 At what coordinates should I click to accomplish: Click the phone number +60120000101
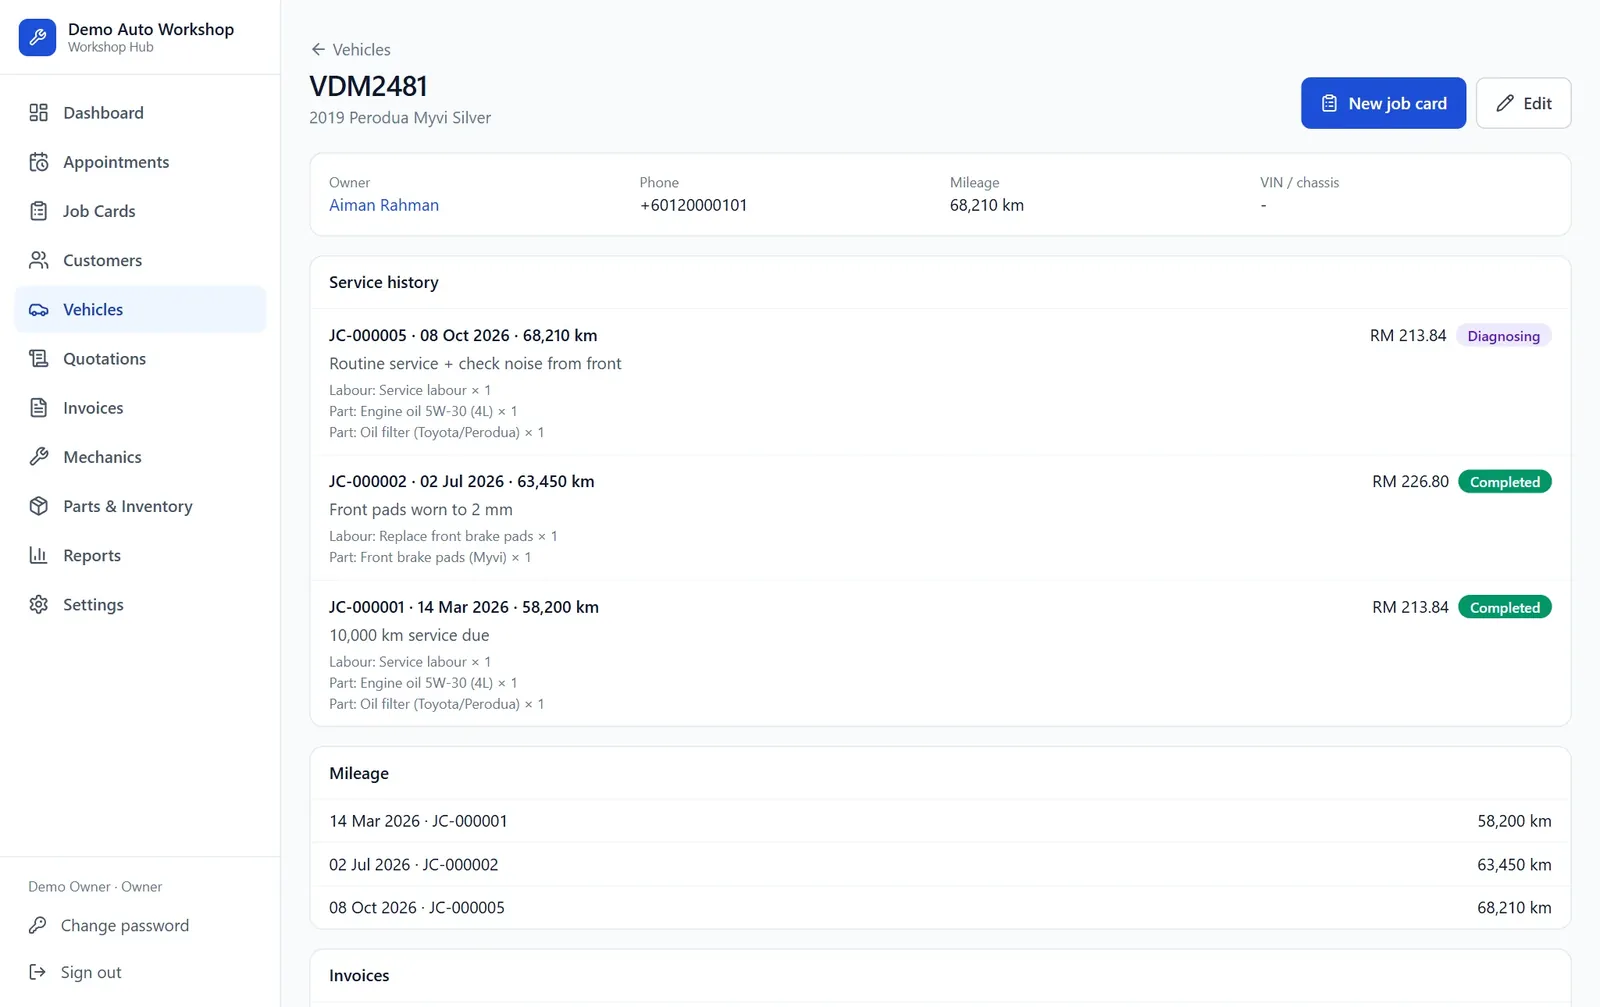693,205
